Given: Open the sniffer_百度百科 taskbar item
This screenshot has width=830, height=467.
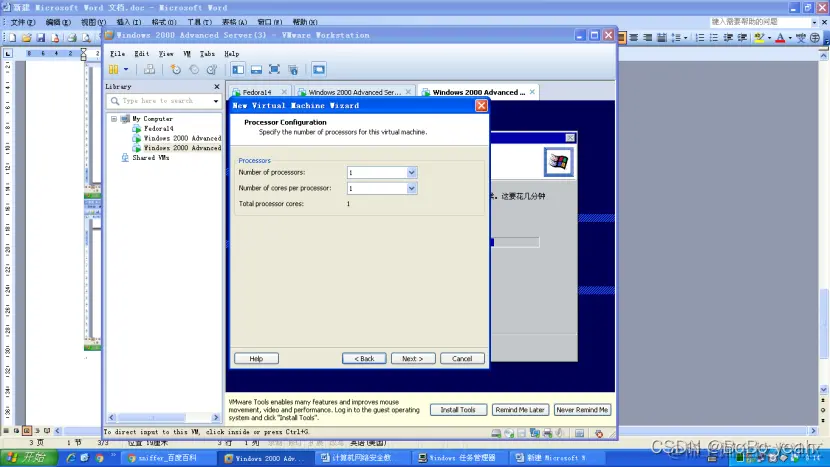Looking at the screenshot, I should pyautogui.click(x=166, y=458).
